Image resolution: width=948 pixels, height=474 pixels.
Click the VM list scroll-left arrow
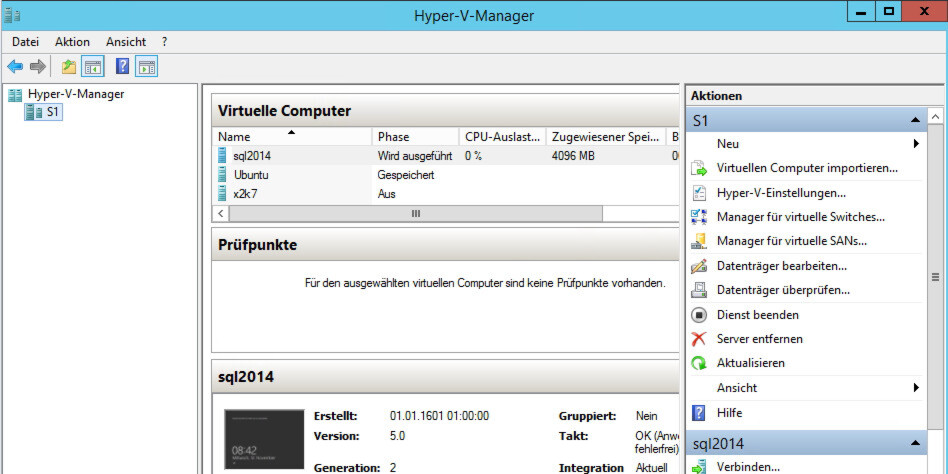(220, 213)
